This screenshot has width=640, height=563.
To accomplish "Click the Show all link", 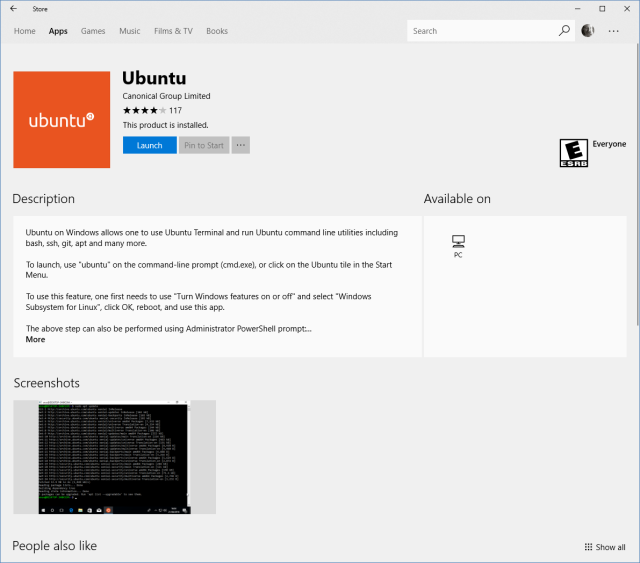I will point(610,547).
